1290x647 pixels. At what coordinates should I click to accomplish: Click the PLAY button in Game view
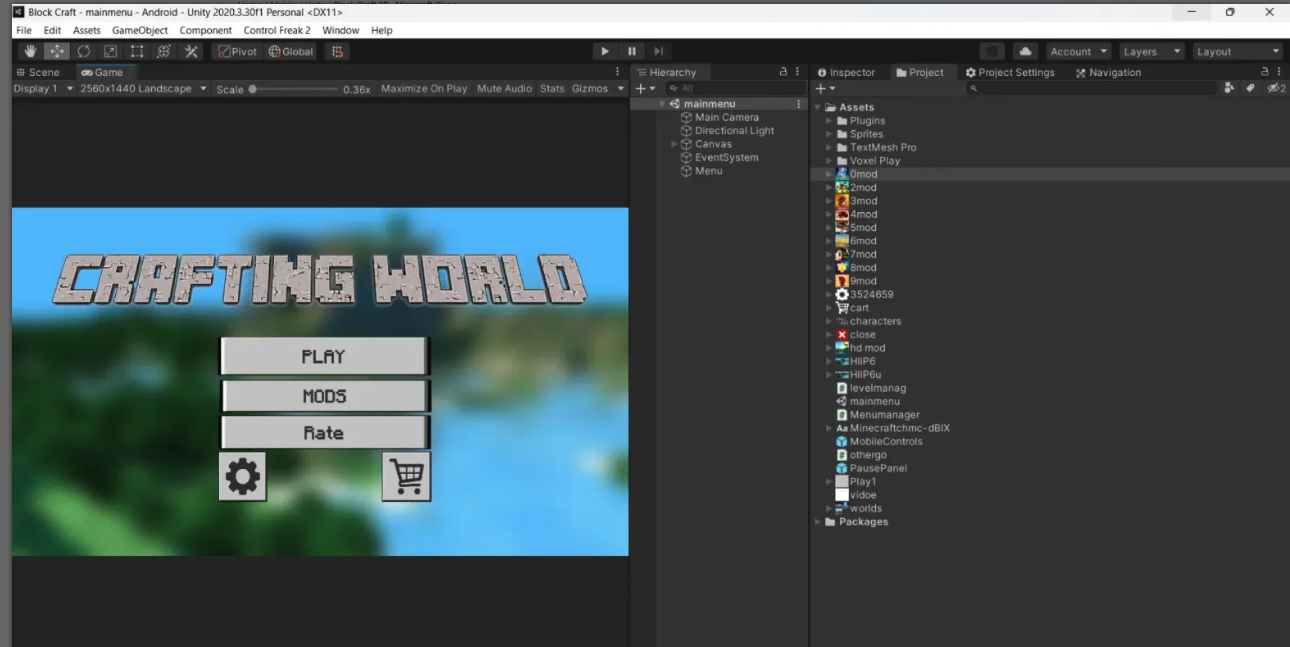(x=324, y=356)
